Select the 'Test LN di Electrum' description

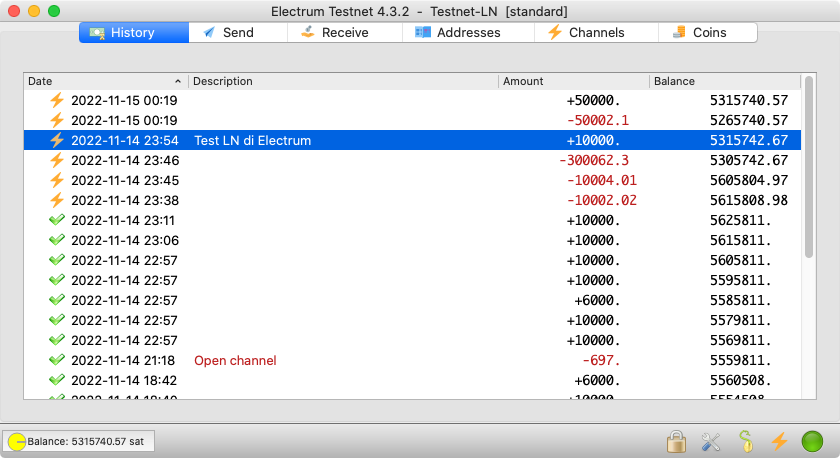point(252,140)
